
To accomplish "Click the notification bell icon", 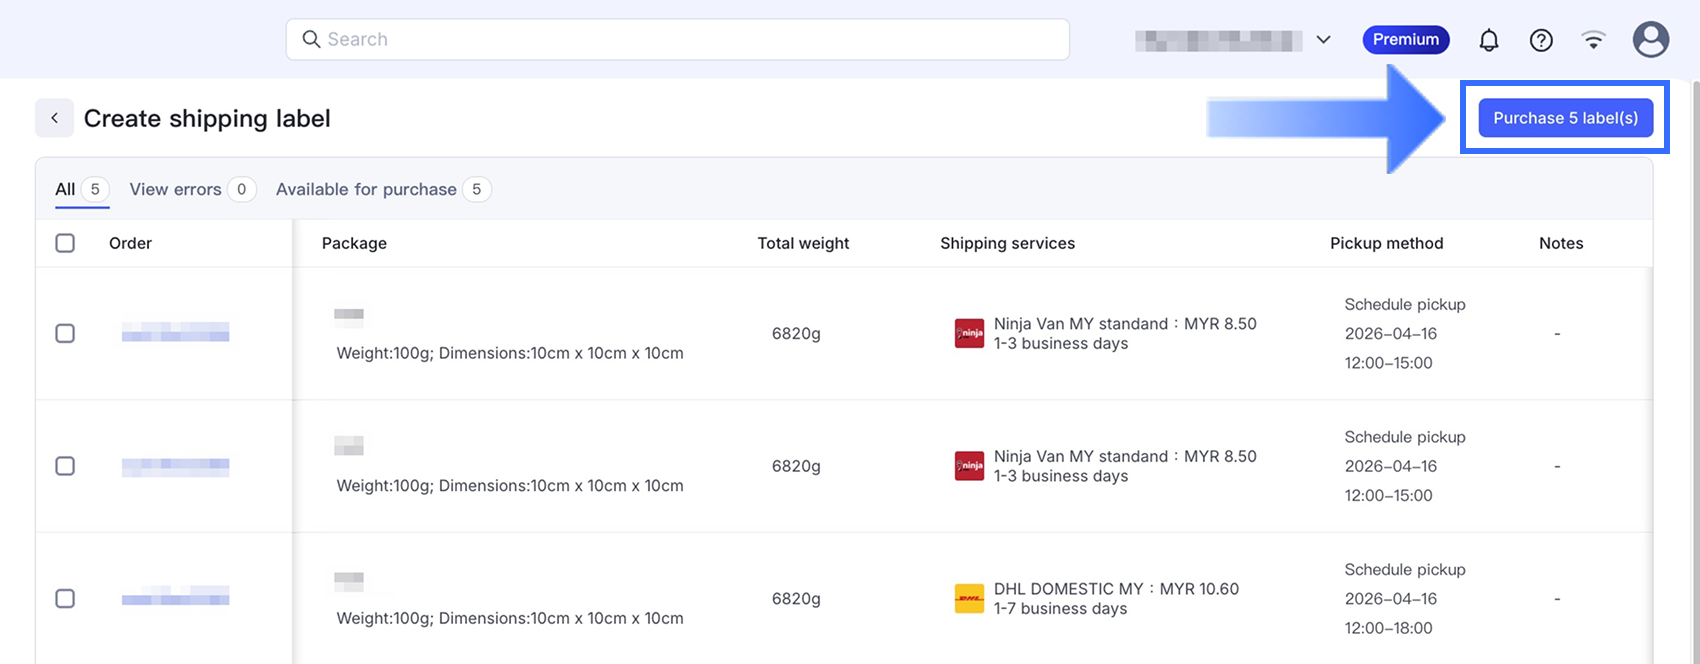I will [x=1489, y=40].
